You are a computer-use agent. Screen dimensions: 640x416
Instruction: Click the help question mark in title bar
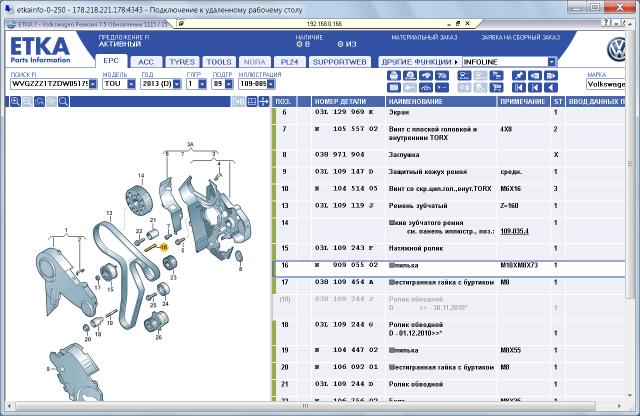(x=607, y=23)
